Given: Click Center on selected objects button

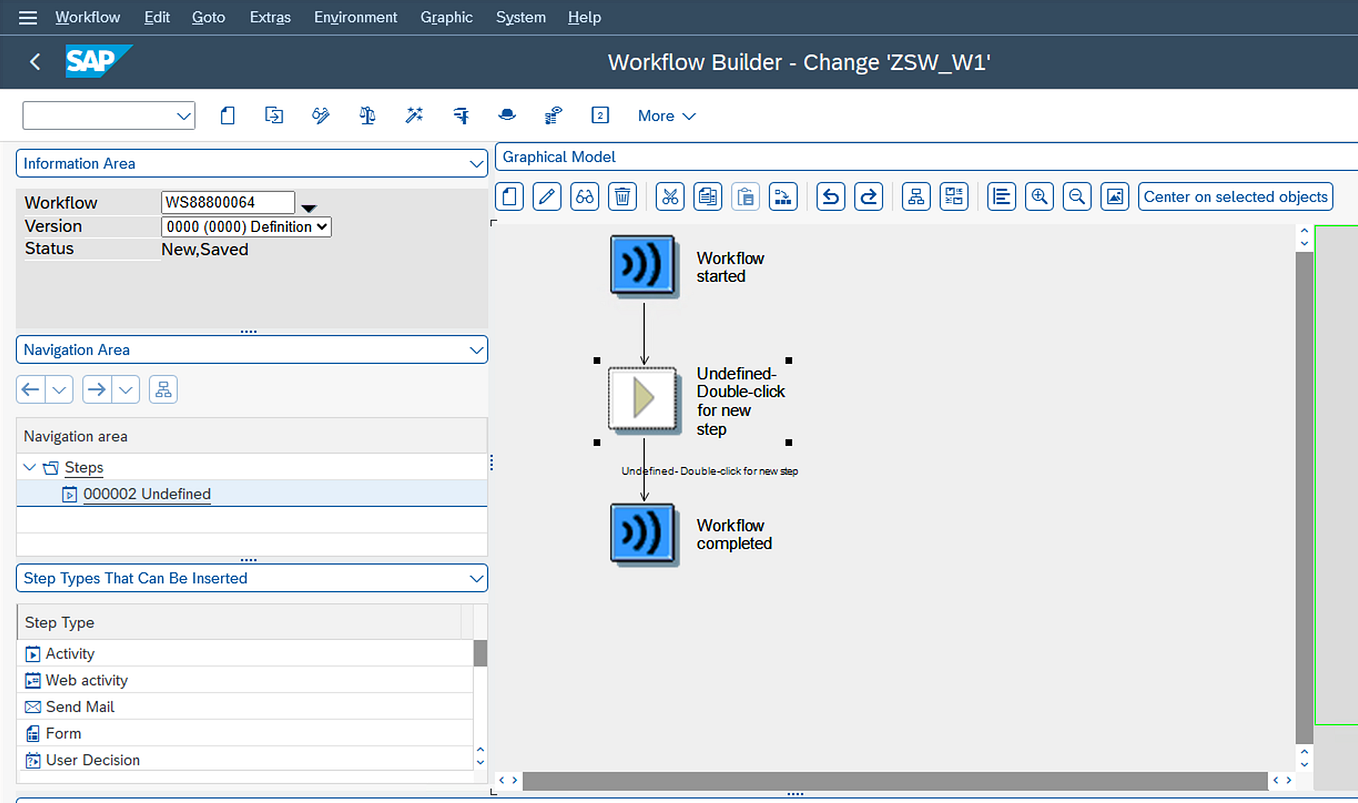Looking at the screenshot, I should tap(1237, 197).
